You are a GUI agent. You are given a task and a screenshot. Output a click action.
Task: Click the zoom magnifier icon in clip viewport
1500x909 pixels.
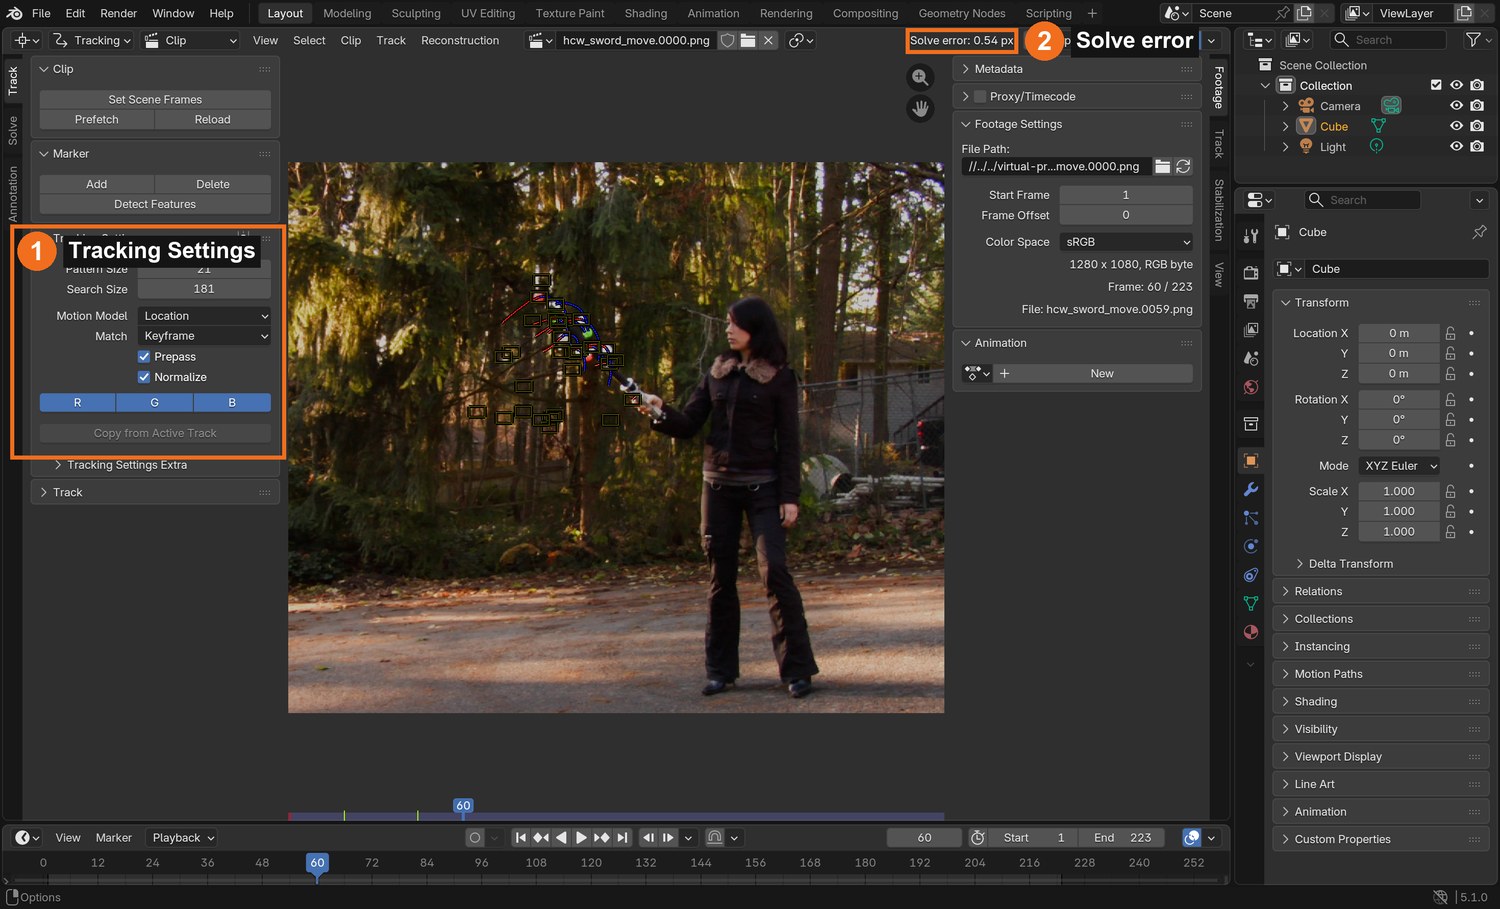click(920, 77)
